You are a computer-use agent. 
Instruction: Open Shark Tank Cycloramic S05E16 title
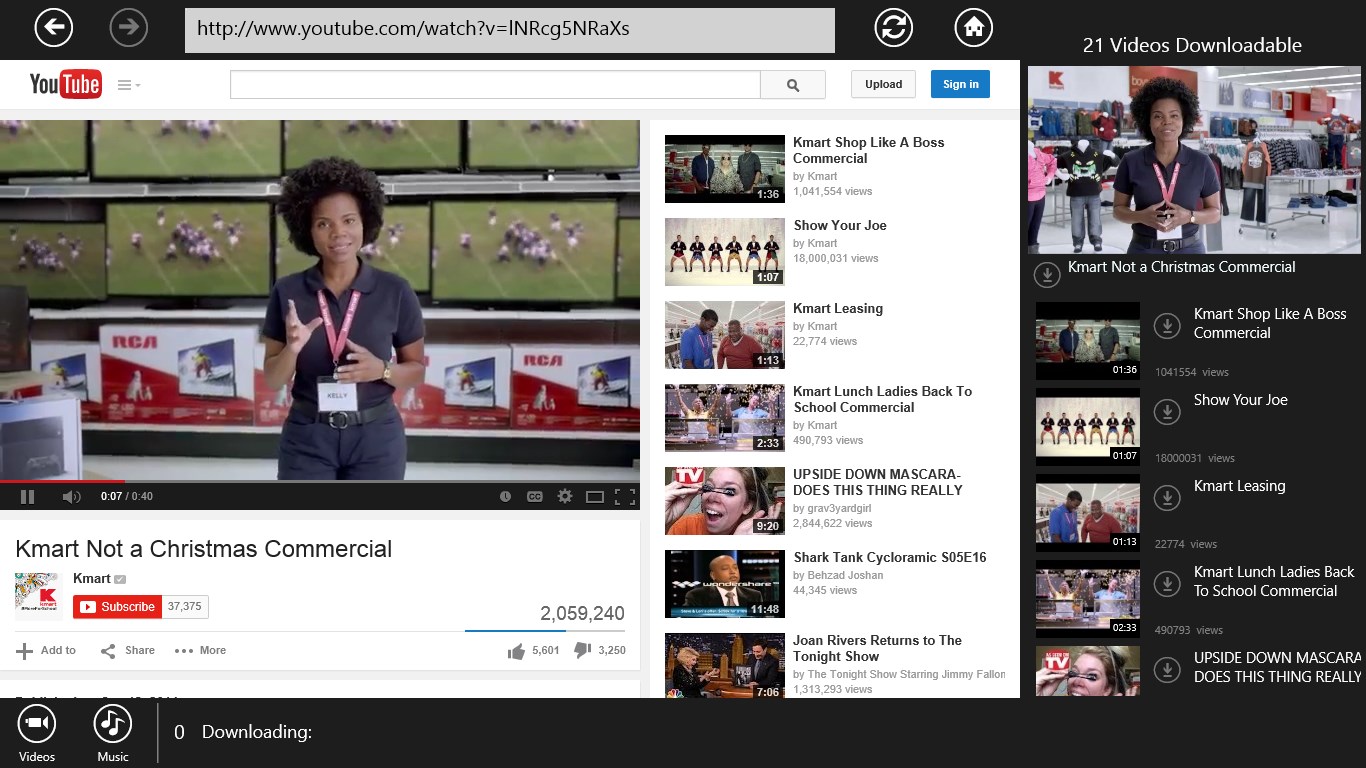889,557
